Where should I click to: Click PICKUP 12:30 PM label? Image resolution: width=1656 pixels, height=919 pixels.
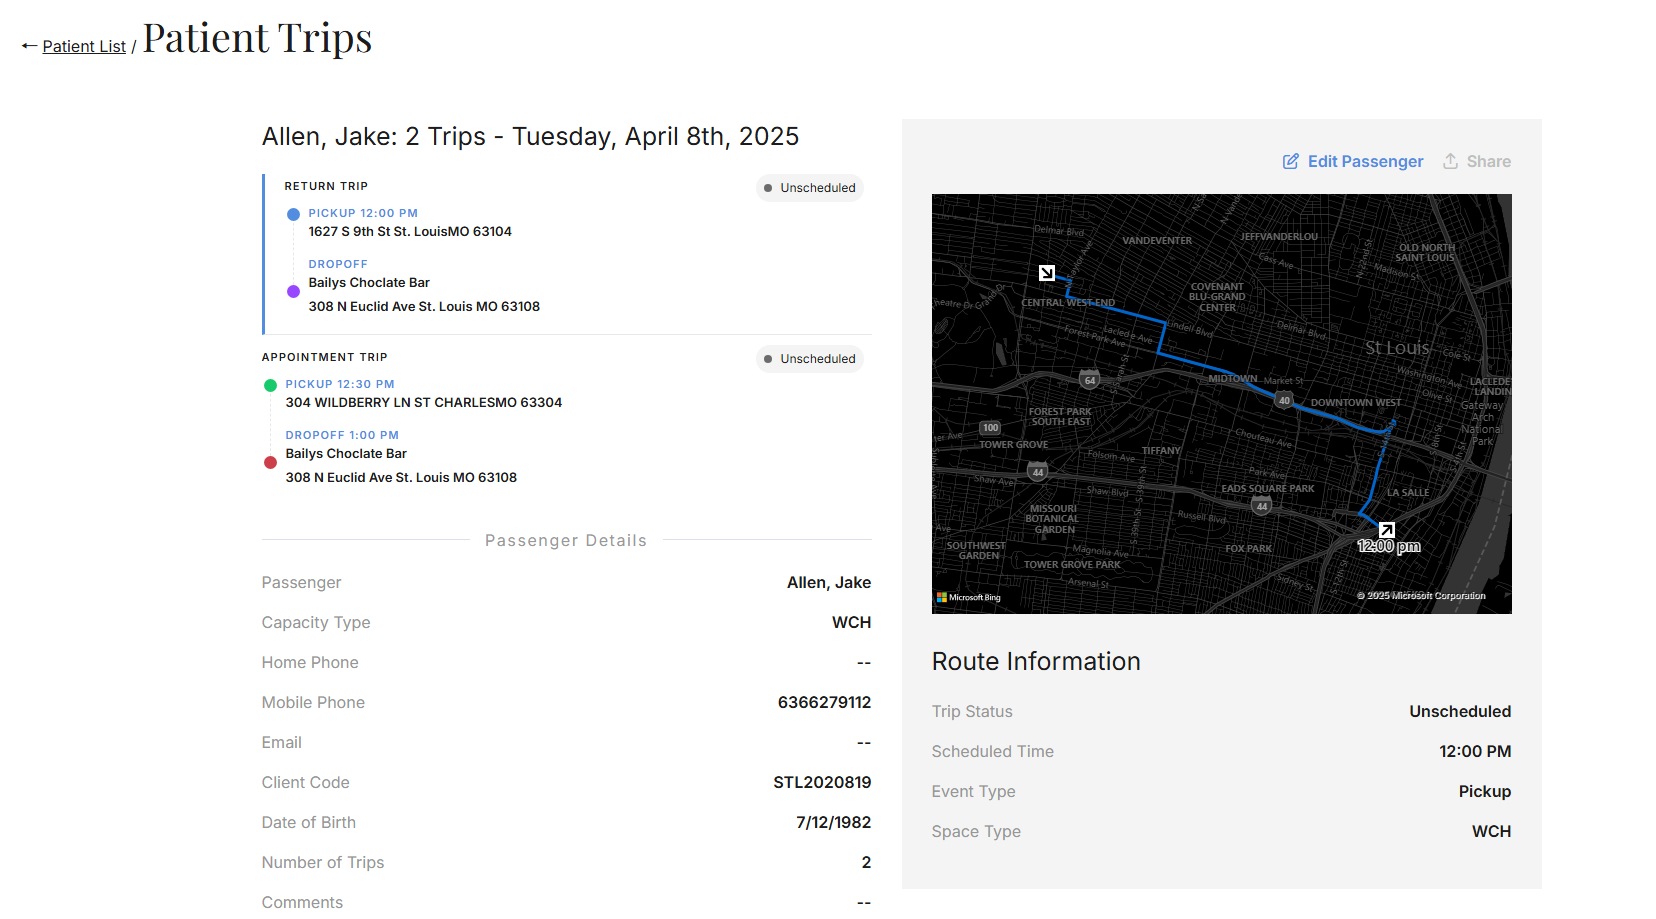coord(340,384)
